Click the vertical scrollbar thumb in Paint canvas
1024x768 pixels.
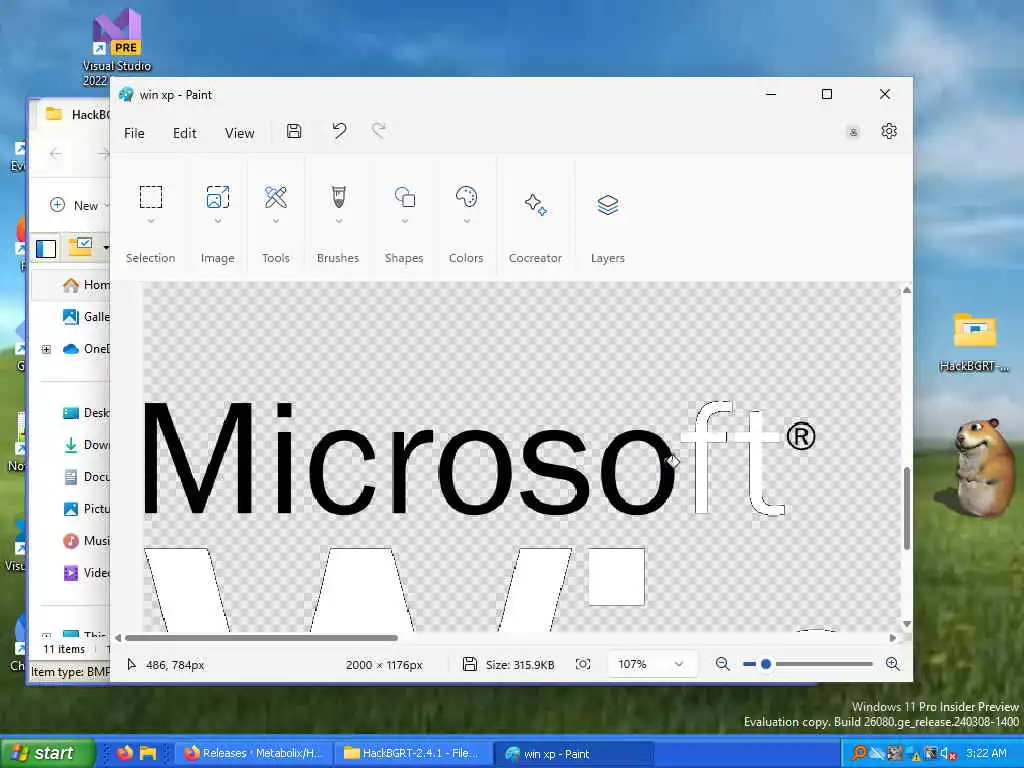pyautogui.click(x=906, y=508)
